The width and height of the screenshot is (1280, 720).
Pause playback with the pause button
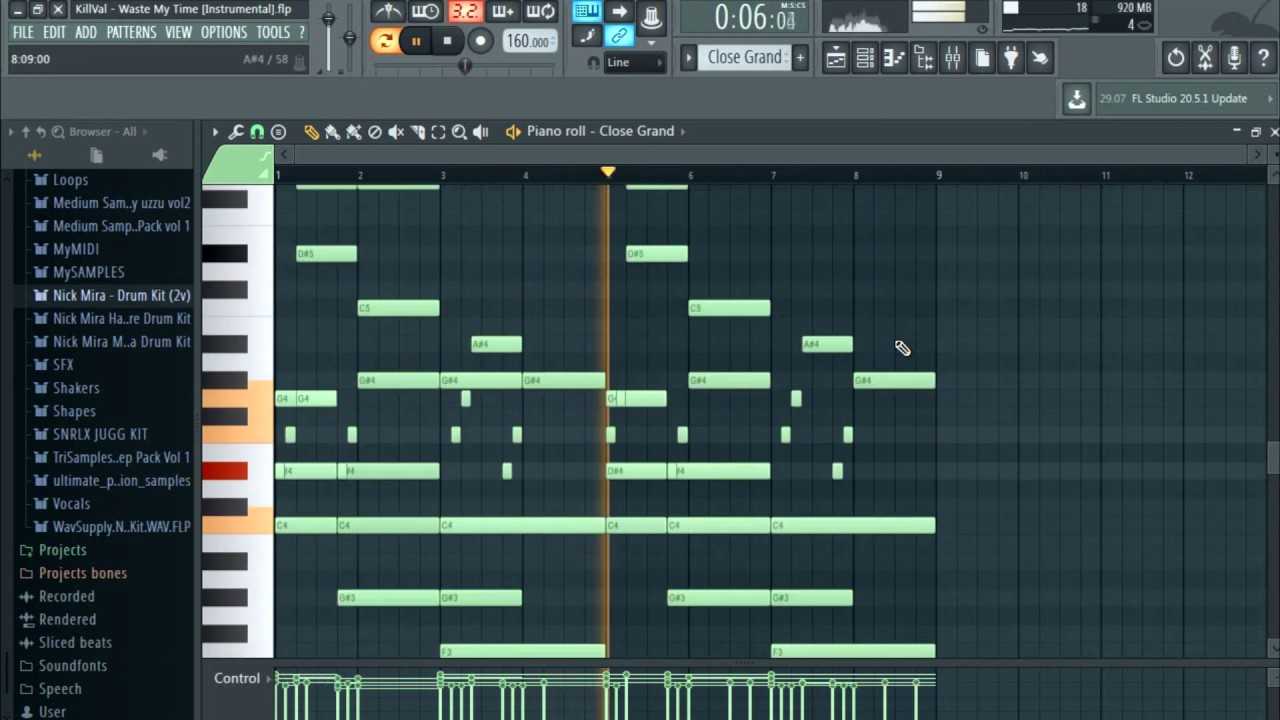coord(416,41)
